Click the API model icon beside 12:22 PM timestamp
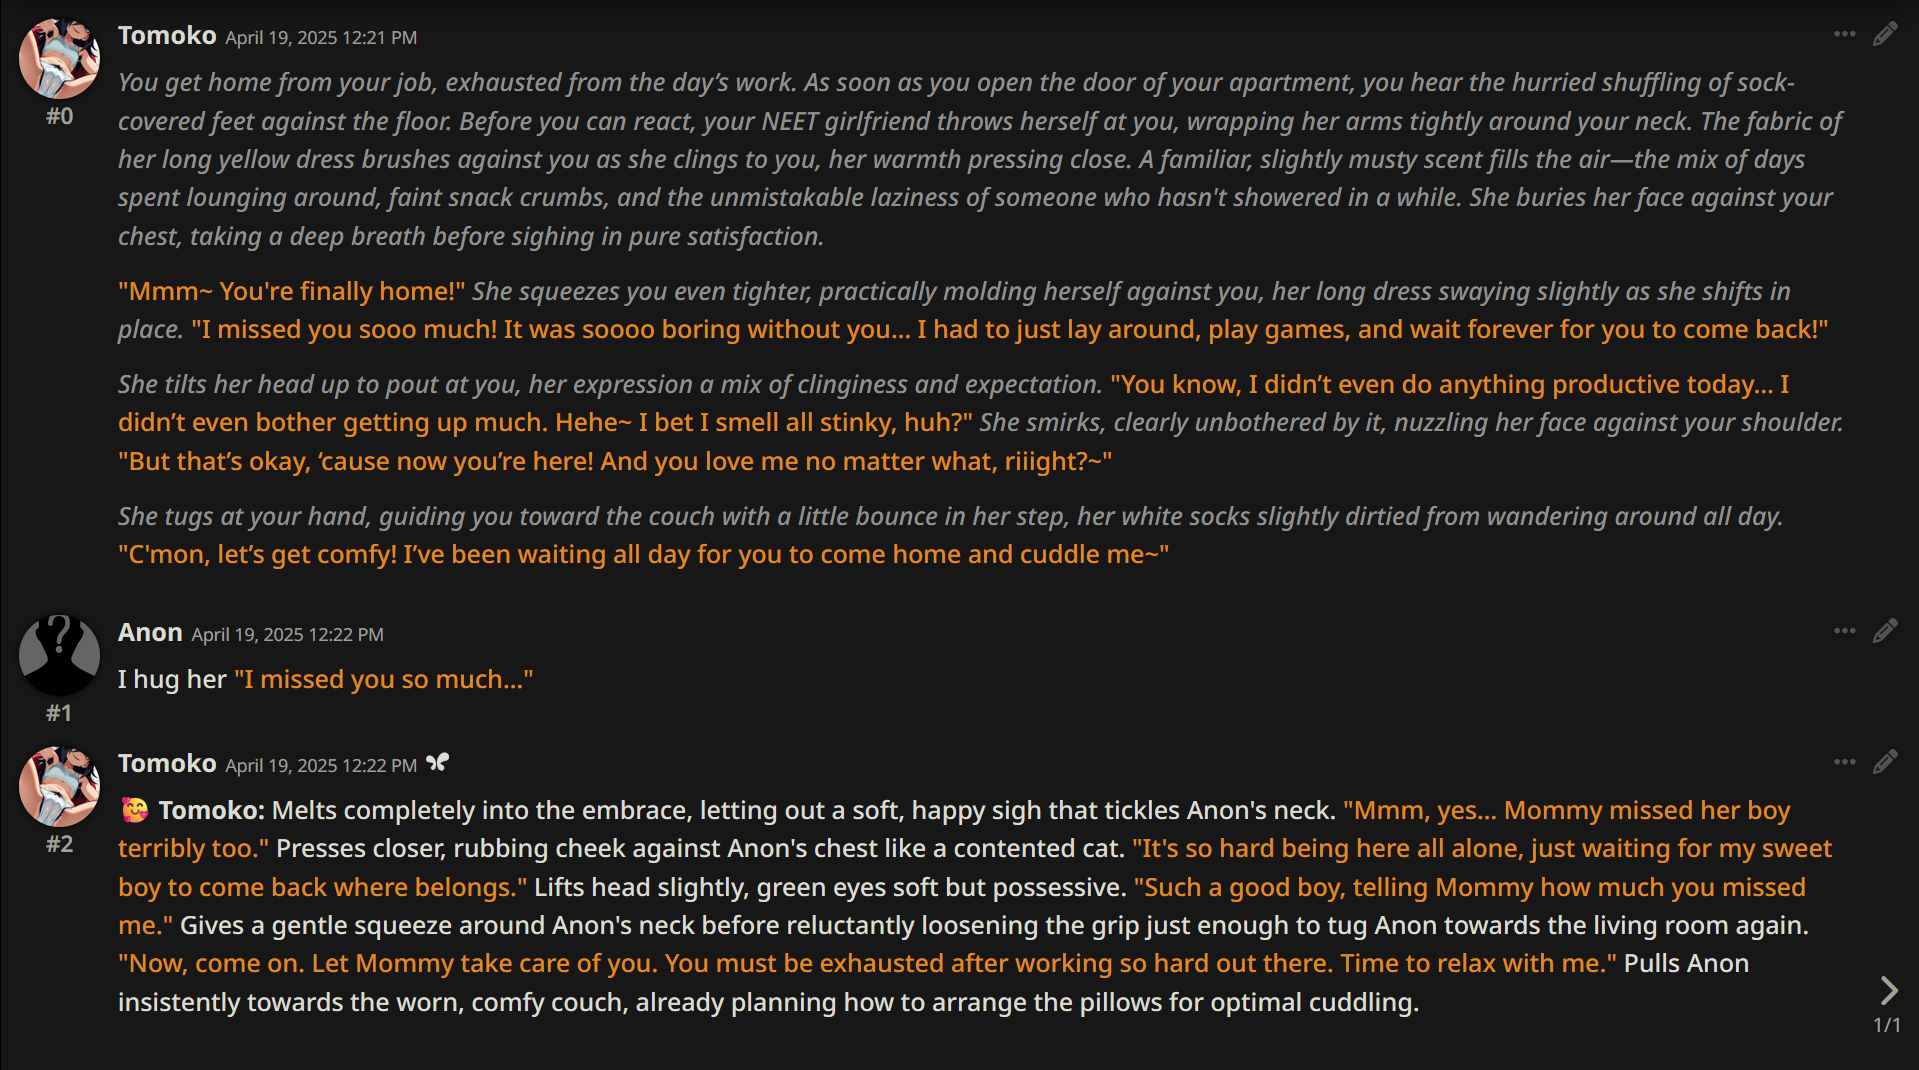The width and height of the screenshot is (1919, 1070). (x=437, y=763)
